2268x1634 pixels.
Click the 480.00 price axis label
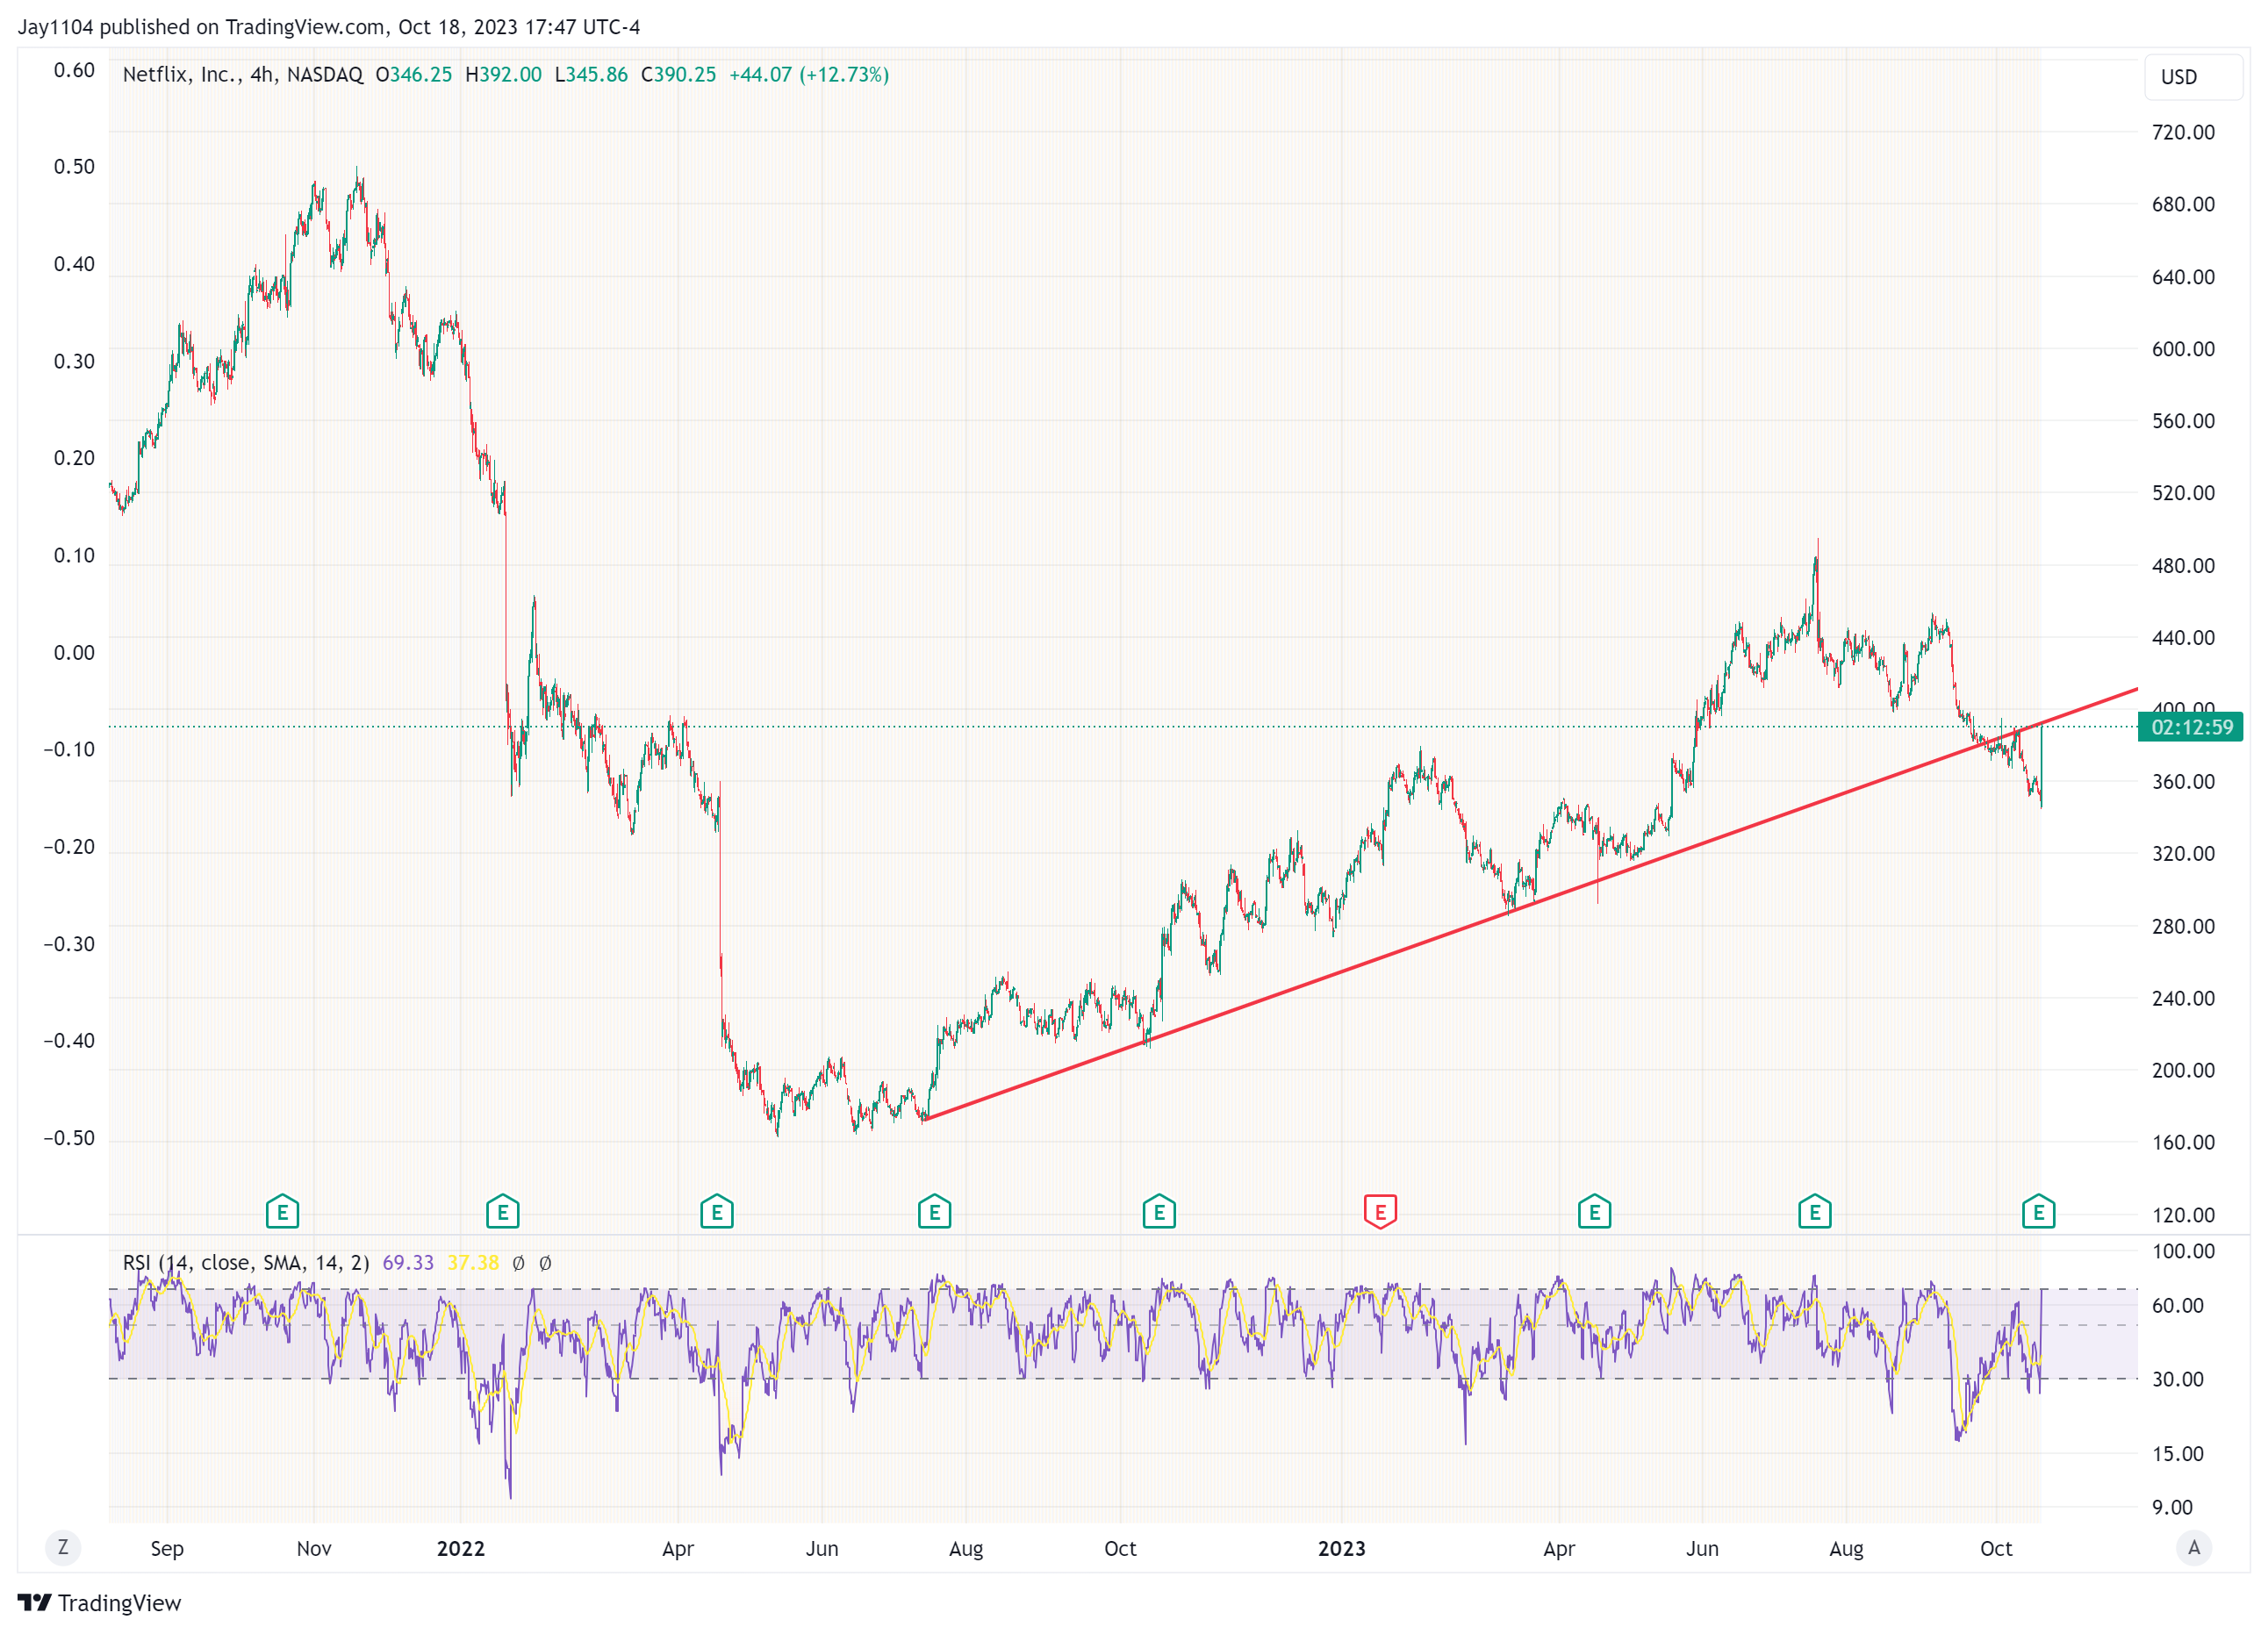tap(2182, 565)
